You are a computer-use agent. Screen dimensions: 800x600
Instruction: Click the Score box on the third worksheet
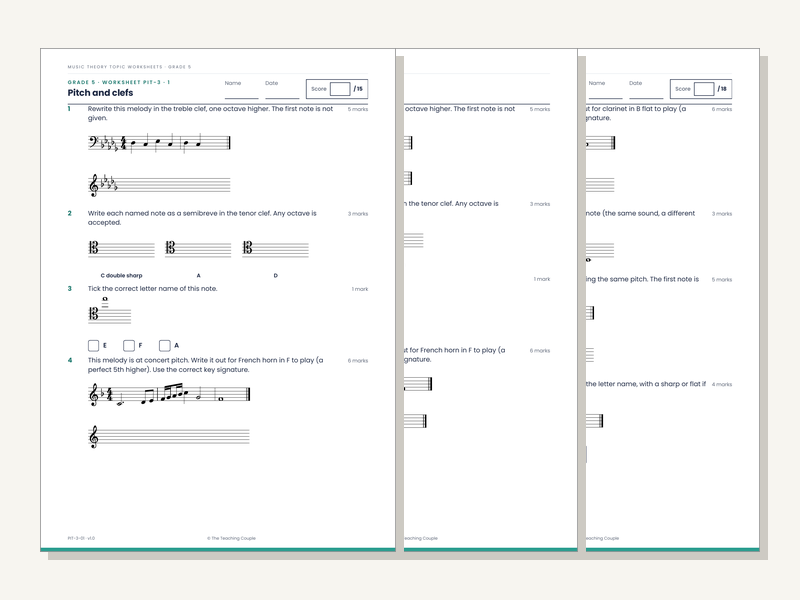(704, 89)
